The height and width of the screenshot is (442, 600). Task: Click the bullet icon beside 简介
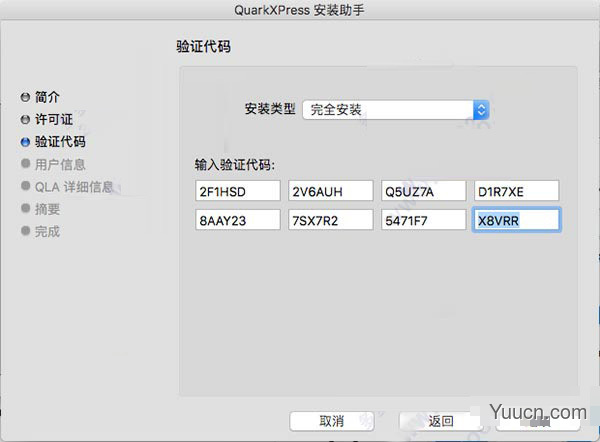25,97
